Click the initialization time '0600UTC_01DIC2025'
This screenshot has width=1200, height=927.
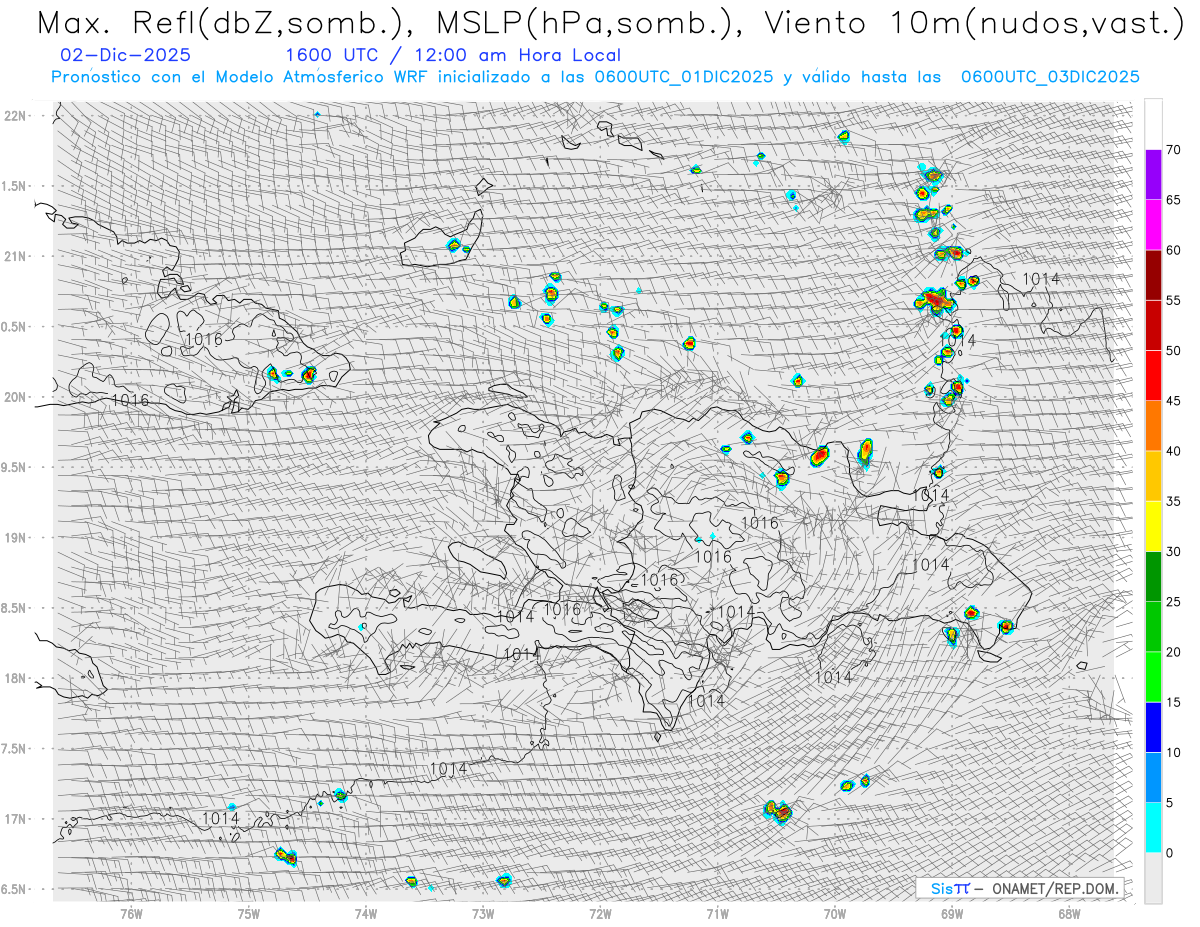click(684, 77)
